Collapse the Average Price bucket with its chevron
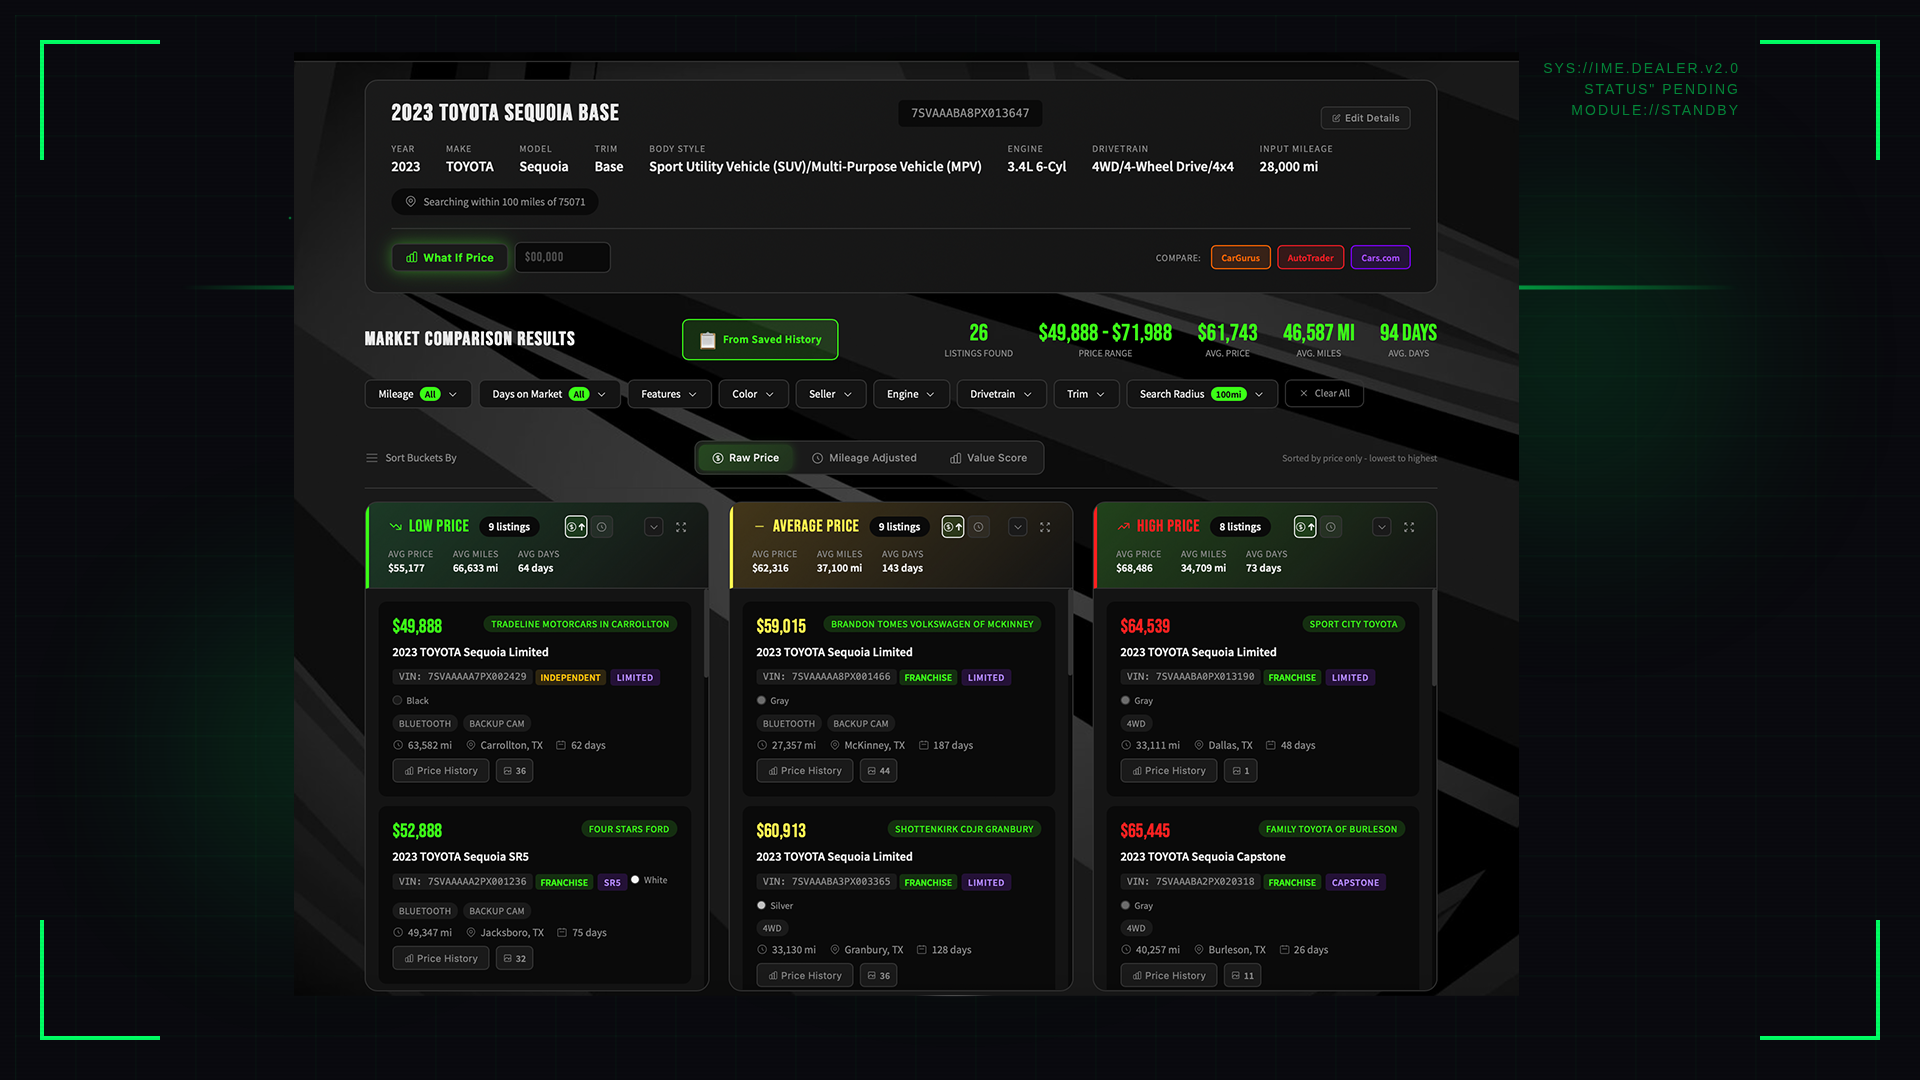The image size is (1920, 1080). click(1017, 527)
